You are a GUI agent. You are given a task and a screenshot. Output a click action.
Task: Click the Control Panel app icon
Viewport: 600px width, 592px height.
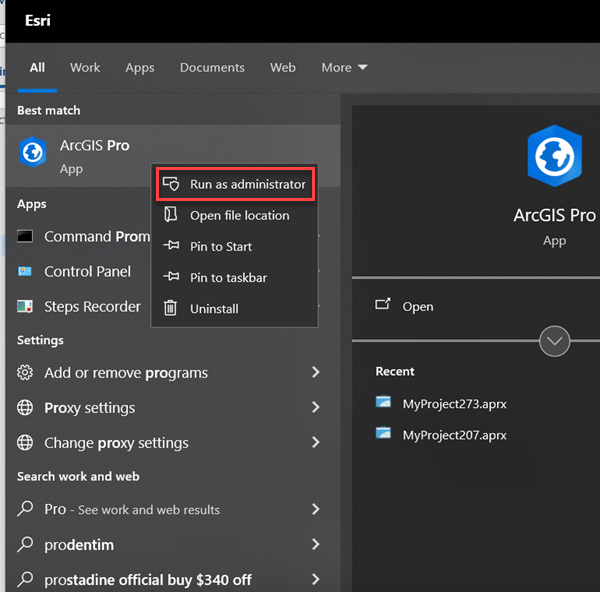point(25,272)
